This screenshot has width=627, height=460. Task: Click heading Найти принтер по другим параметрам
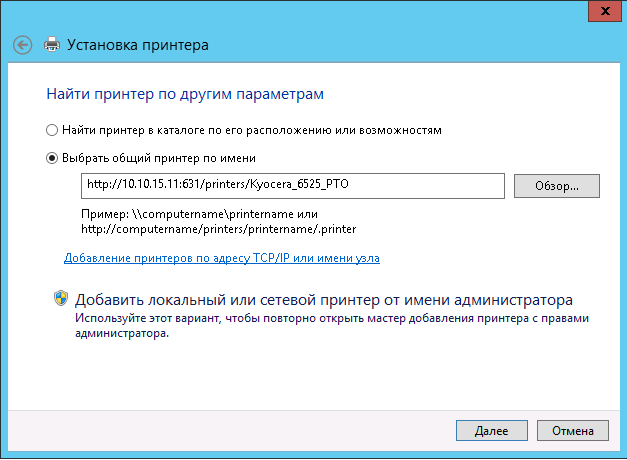(x=185, y=94)
